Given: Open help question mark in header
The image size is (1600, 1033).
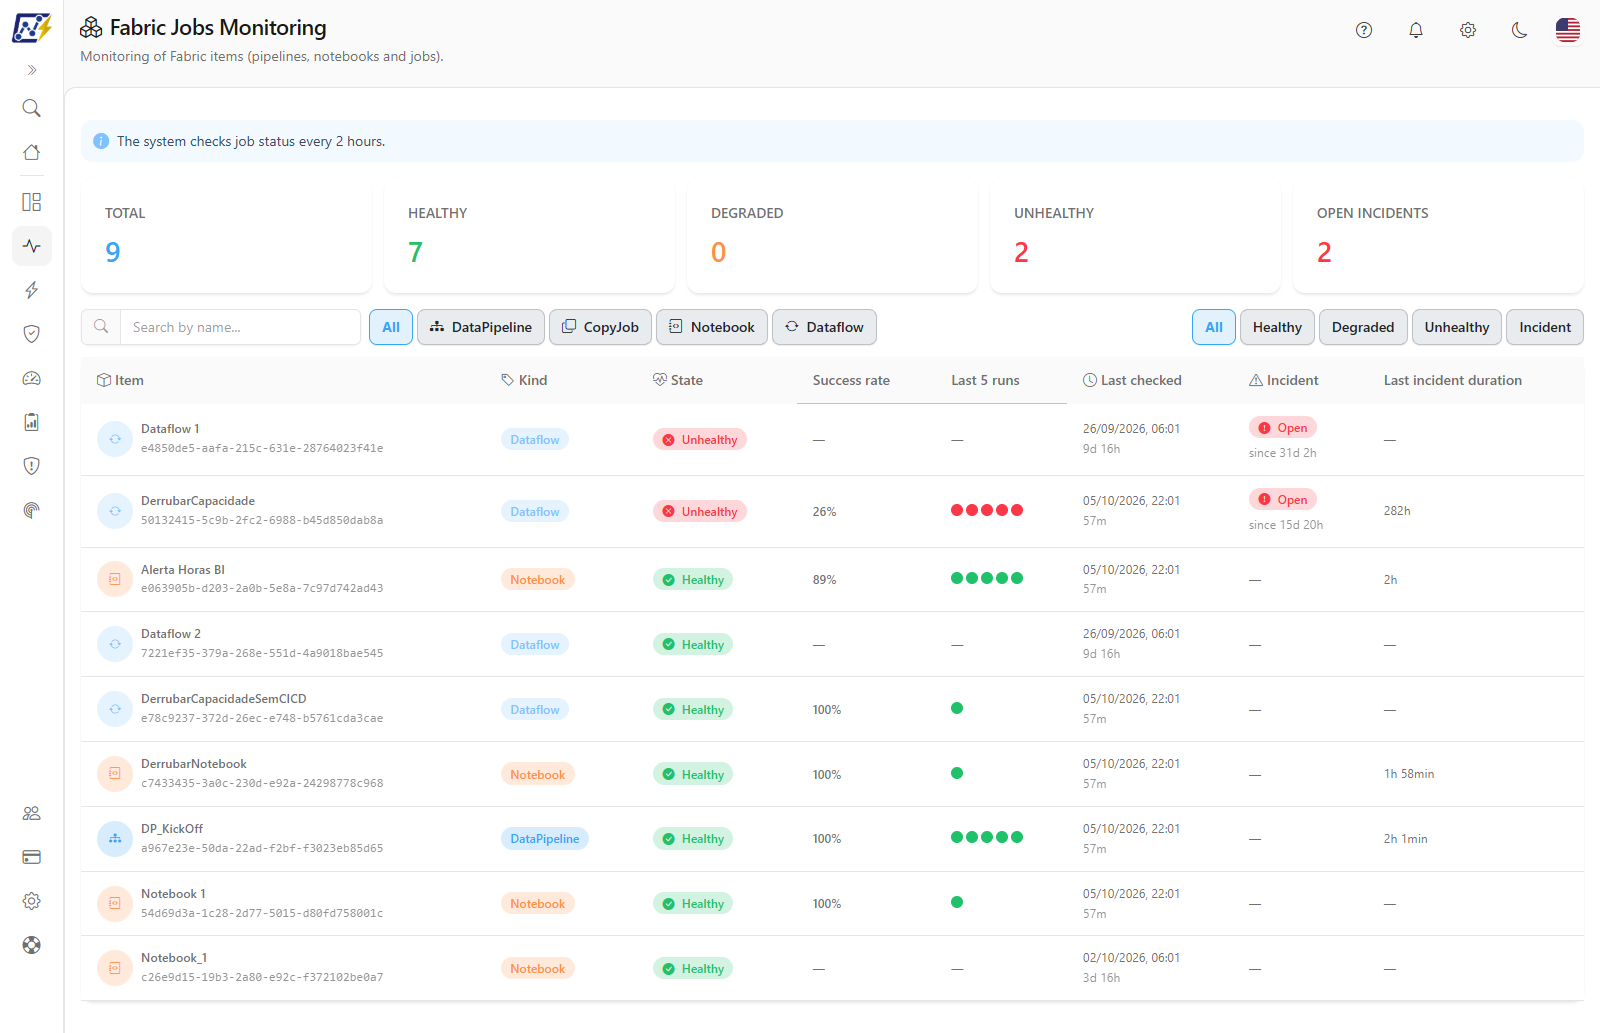Looking at the screenshot, I should 1364,30.
